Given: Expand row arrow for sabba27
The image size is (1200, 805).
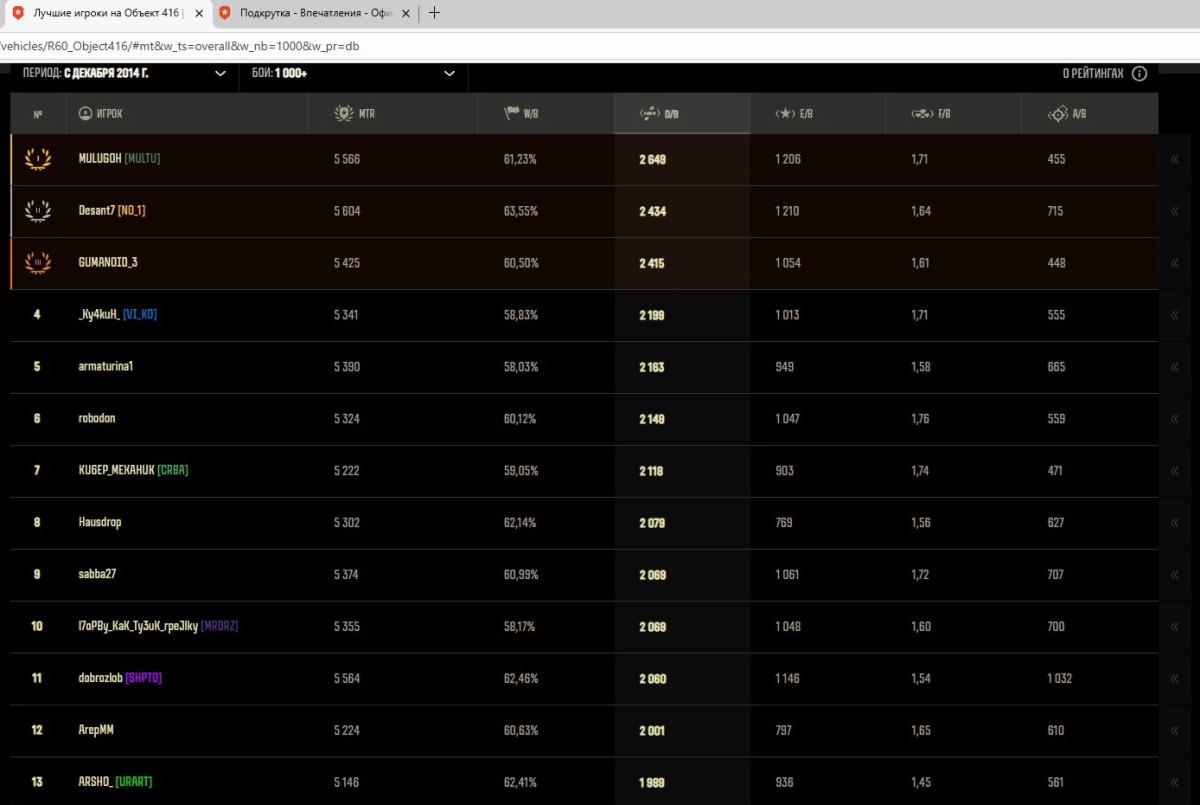Looking at the screenshot, I should point(1175,575).
